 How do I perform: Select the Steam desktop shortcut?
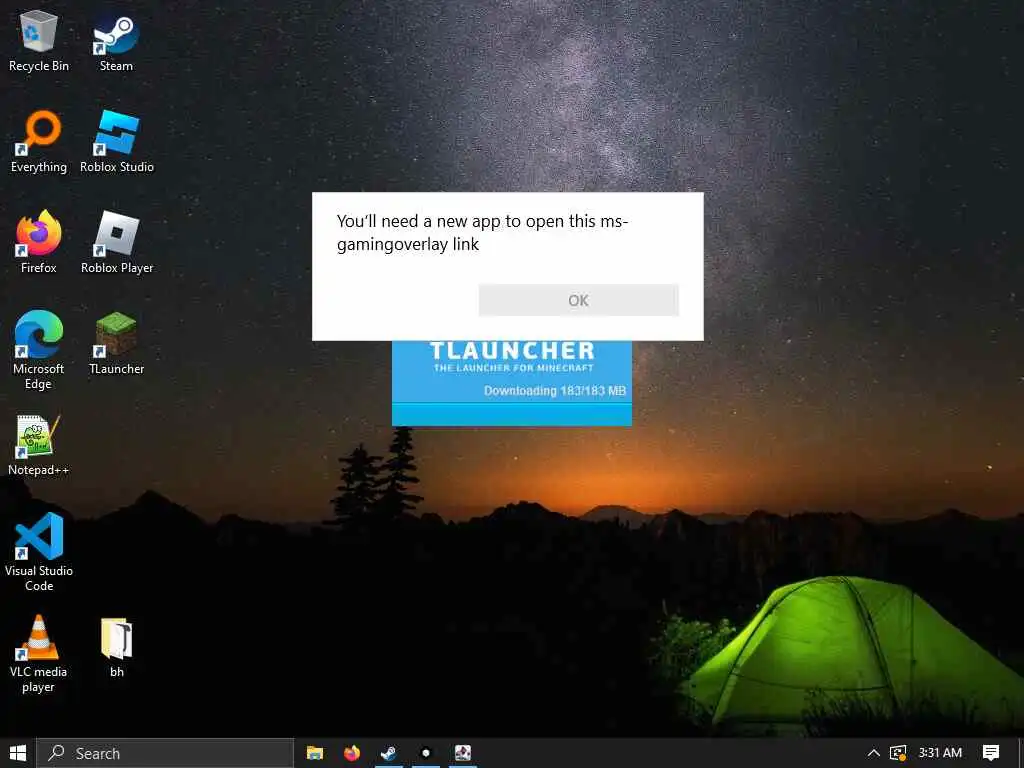116,42
